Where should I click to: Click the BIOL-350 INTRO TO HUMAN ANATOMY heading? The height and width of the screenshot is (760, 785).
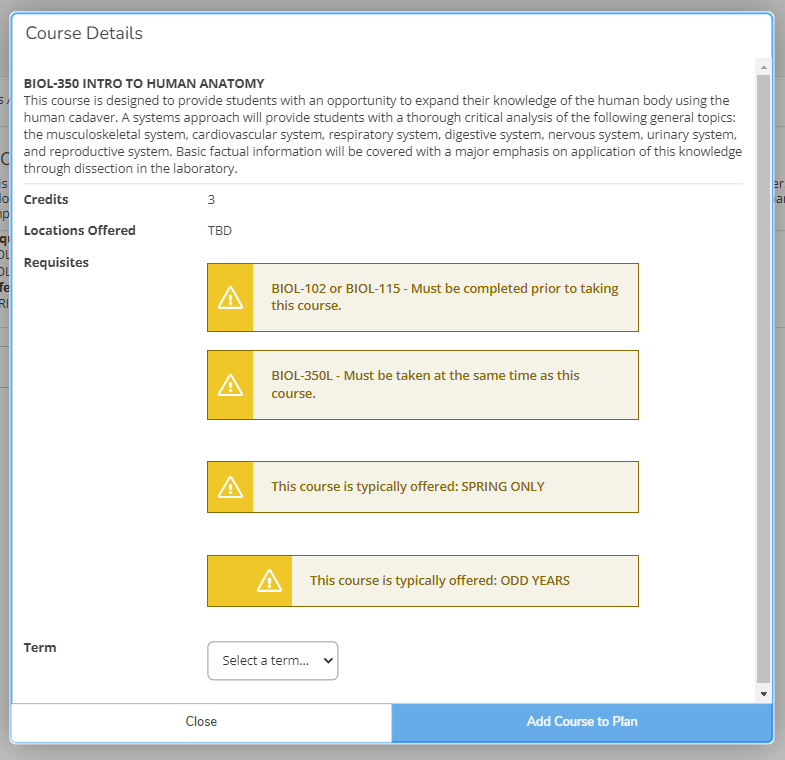[144, 83]
